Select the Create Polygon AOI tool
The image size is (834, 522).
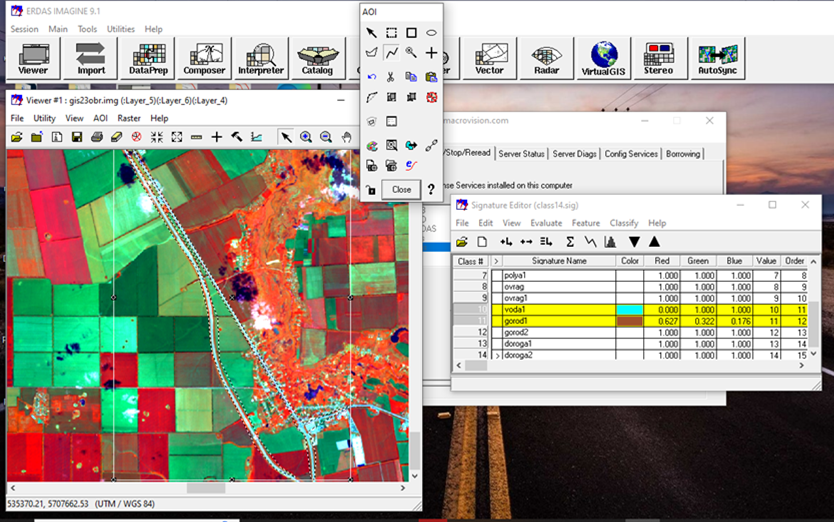tap(371, 53)
